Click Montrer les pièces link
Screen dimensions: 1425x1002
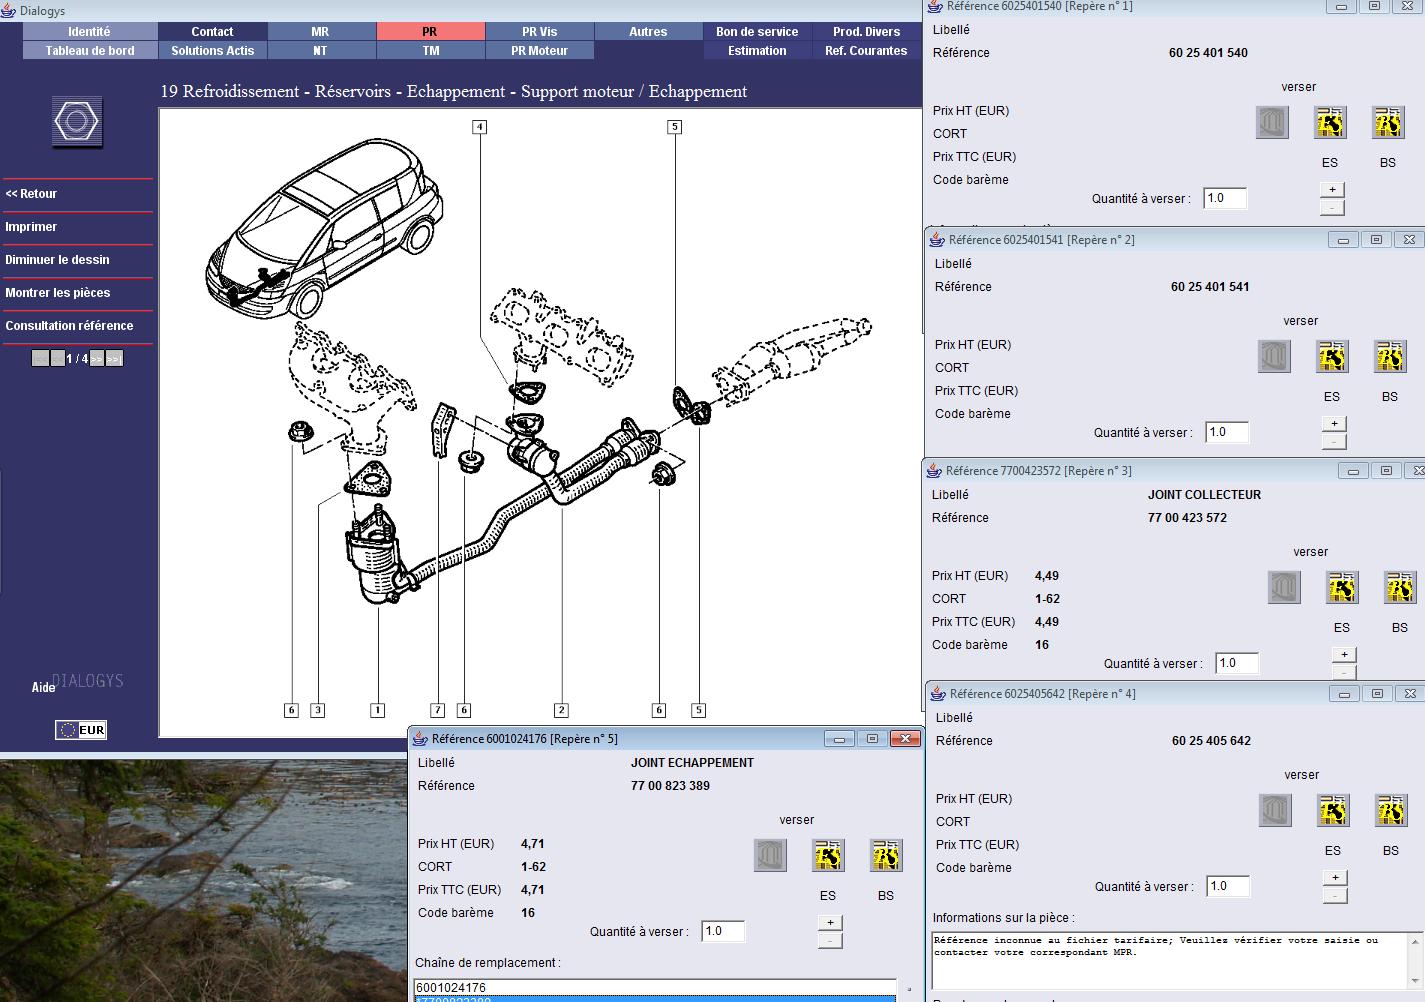(x=58, y=293)
